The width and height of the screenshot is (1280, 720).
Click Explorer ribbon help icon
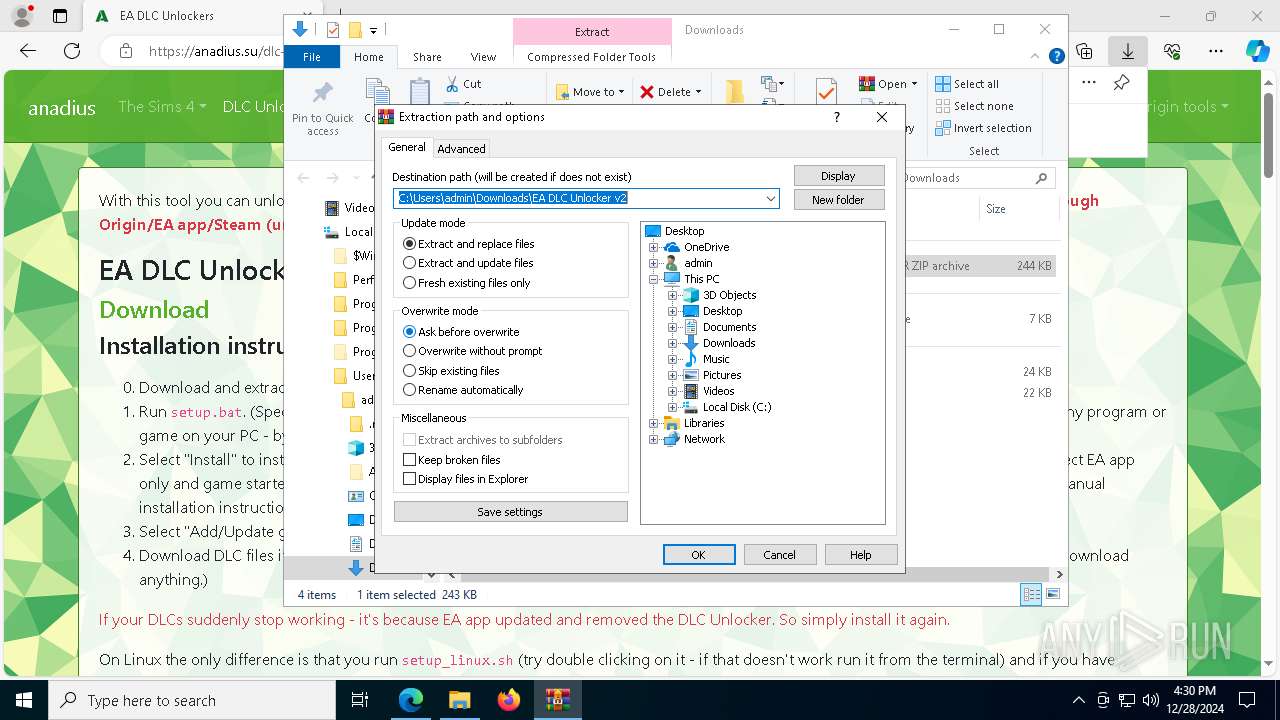(1057, 57)
